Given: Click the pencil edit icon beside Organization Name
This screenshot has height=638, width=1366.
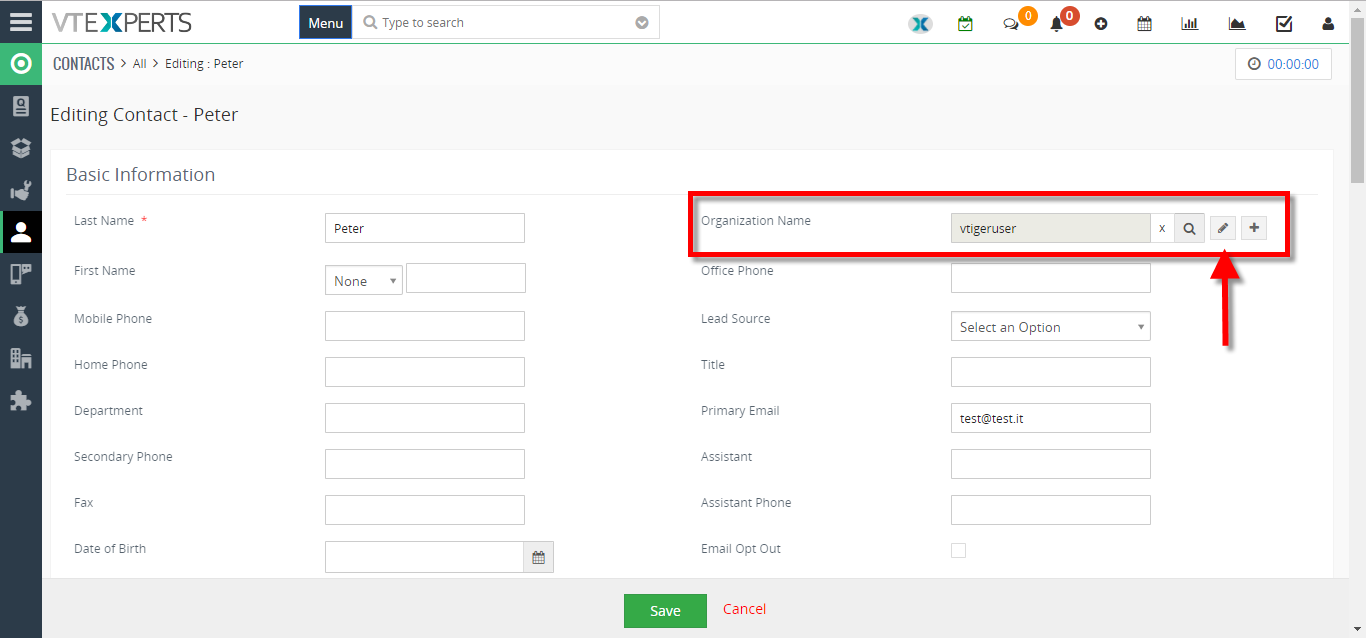Looking at the screenshot, I should (x=1222, y=228).
